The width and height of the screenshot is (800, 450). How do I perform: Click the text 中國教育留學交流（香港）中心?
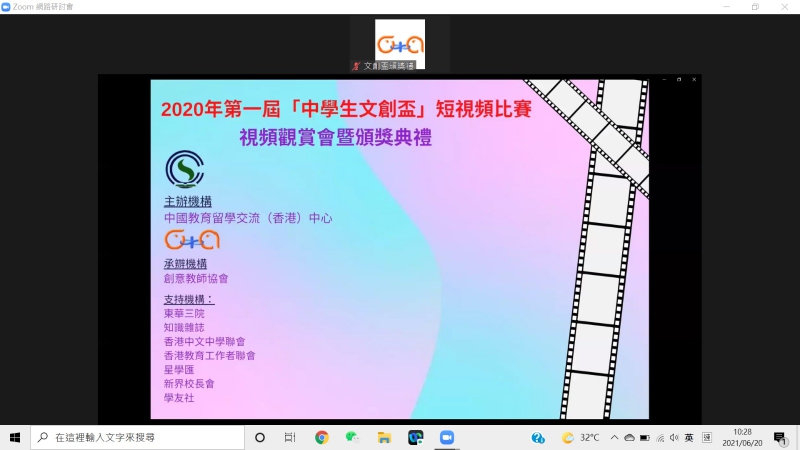pos(248,218)
